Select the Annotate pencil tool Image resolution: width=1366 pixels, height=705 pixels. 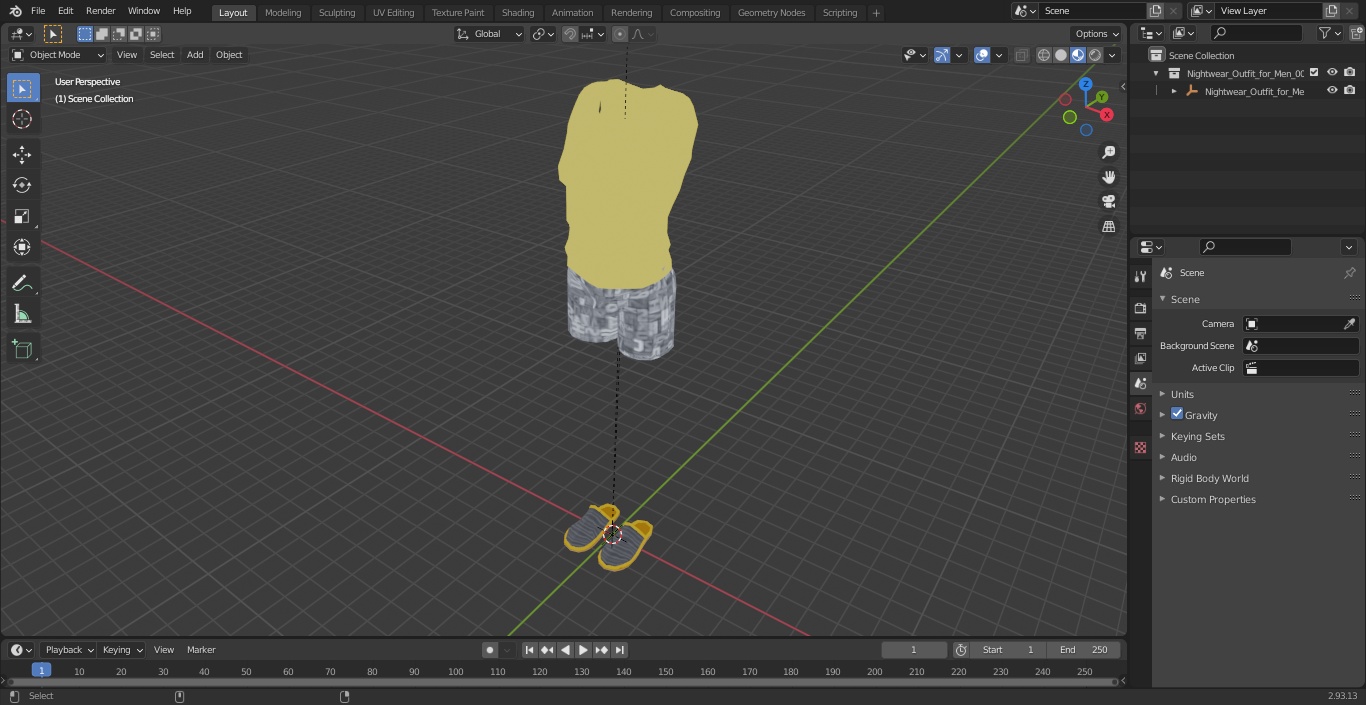[22, 284]
